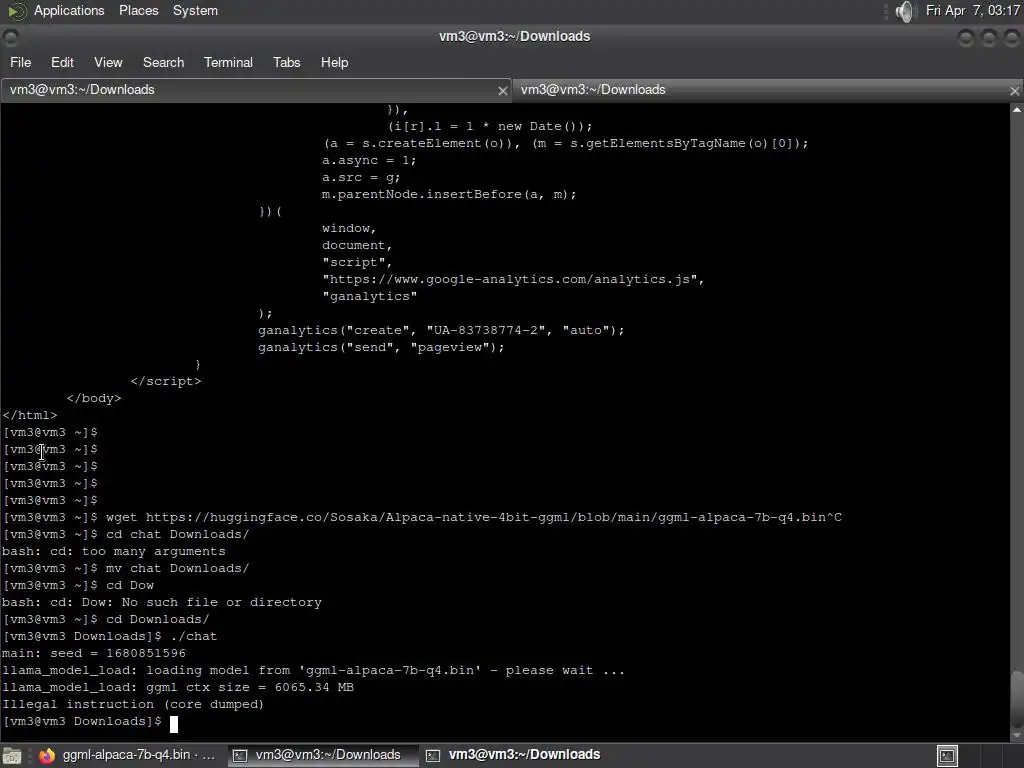Click the 'mv chat Downloads/' command line
Screen dimensions: 1024x768
pyautogui.click(x=126, y=568)
